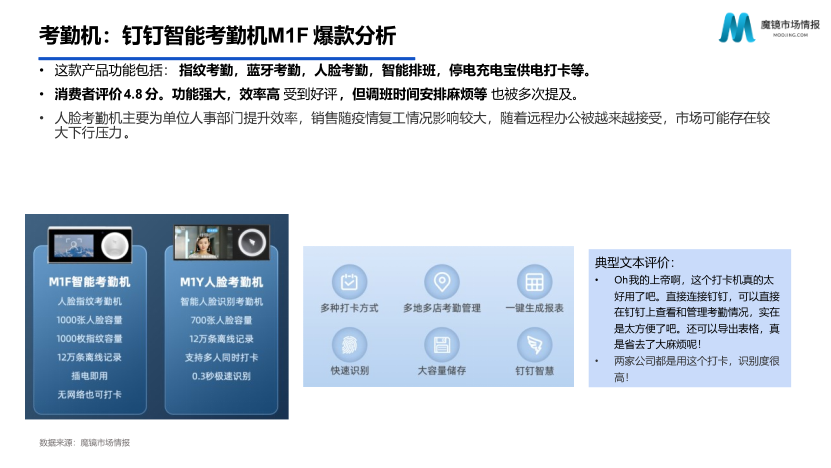Click the text 1000张人脸容量
Viewport: 831px width, 468px height.
pyautogui.click(x=90, y=320)
